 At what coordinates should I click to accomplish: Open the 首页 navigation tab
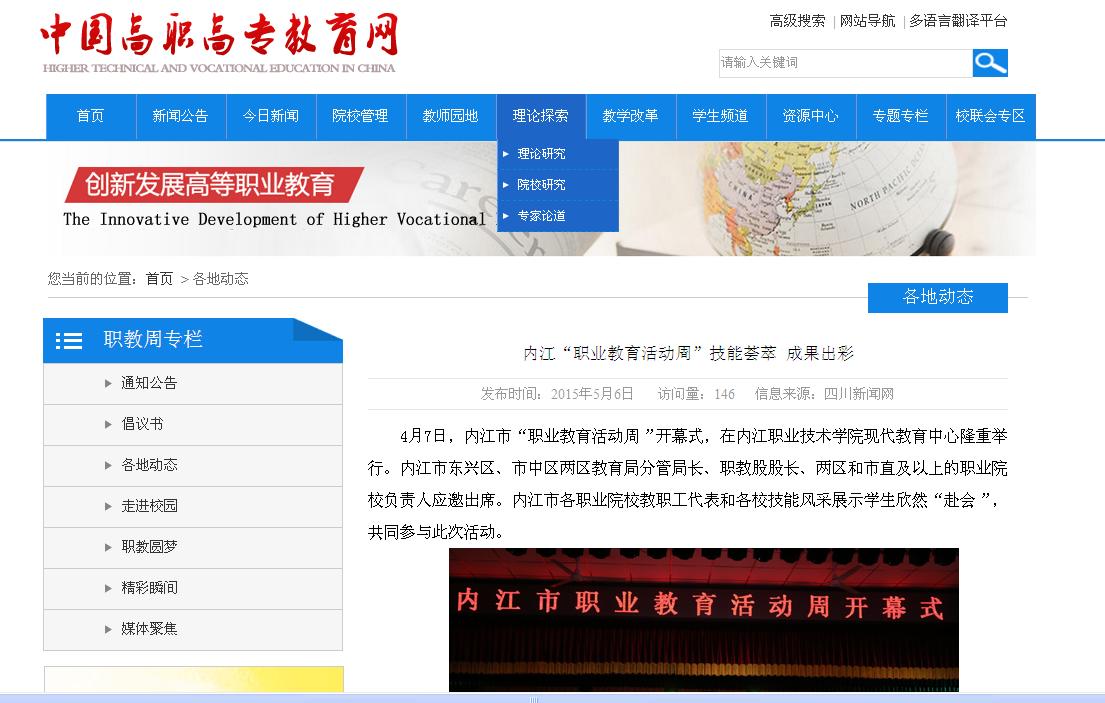coord(91,116)
